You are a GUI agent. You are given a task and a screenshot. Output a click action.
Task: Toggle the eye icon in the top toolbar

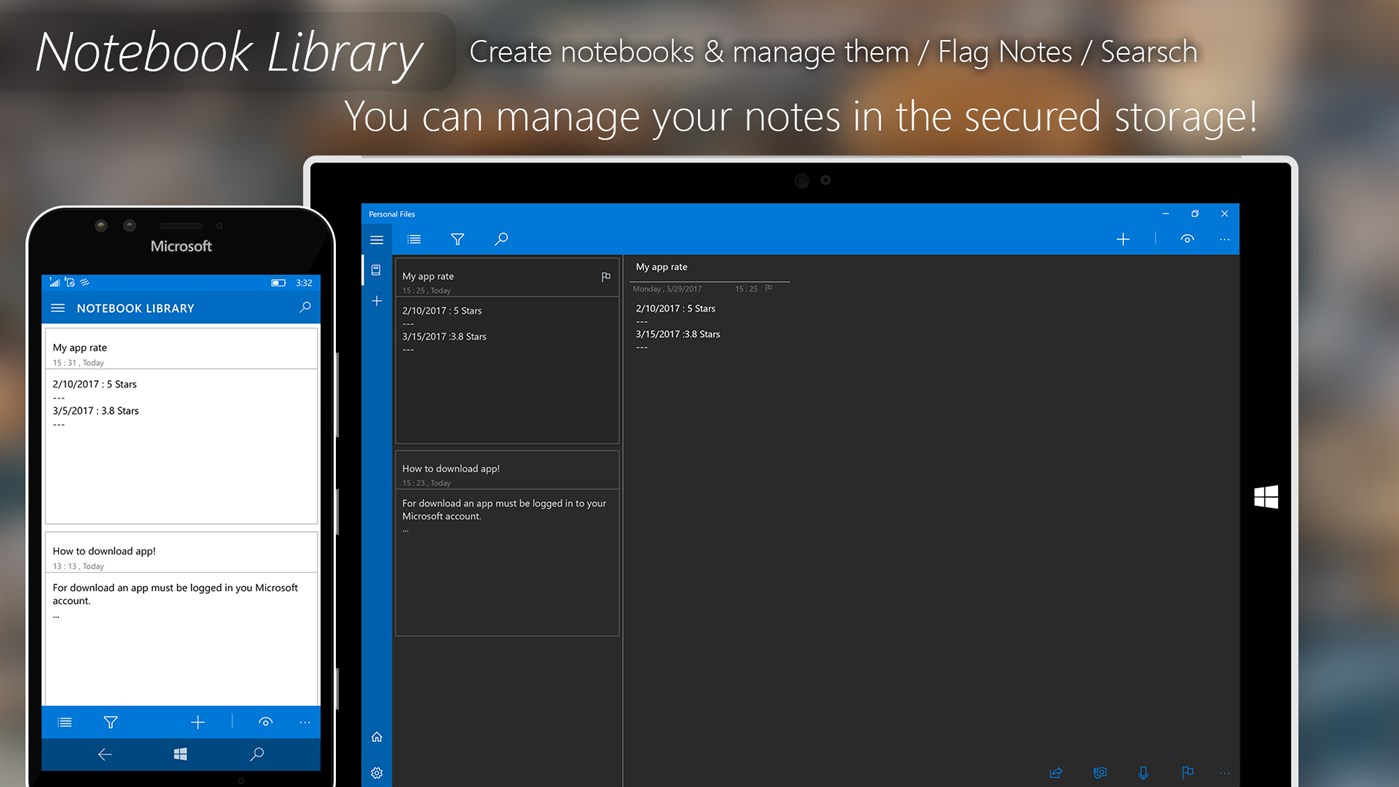pos(1187,239)
